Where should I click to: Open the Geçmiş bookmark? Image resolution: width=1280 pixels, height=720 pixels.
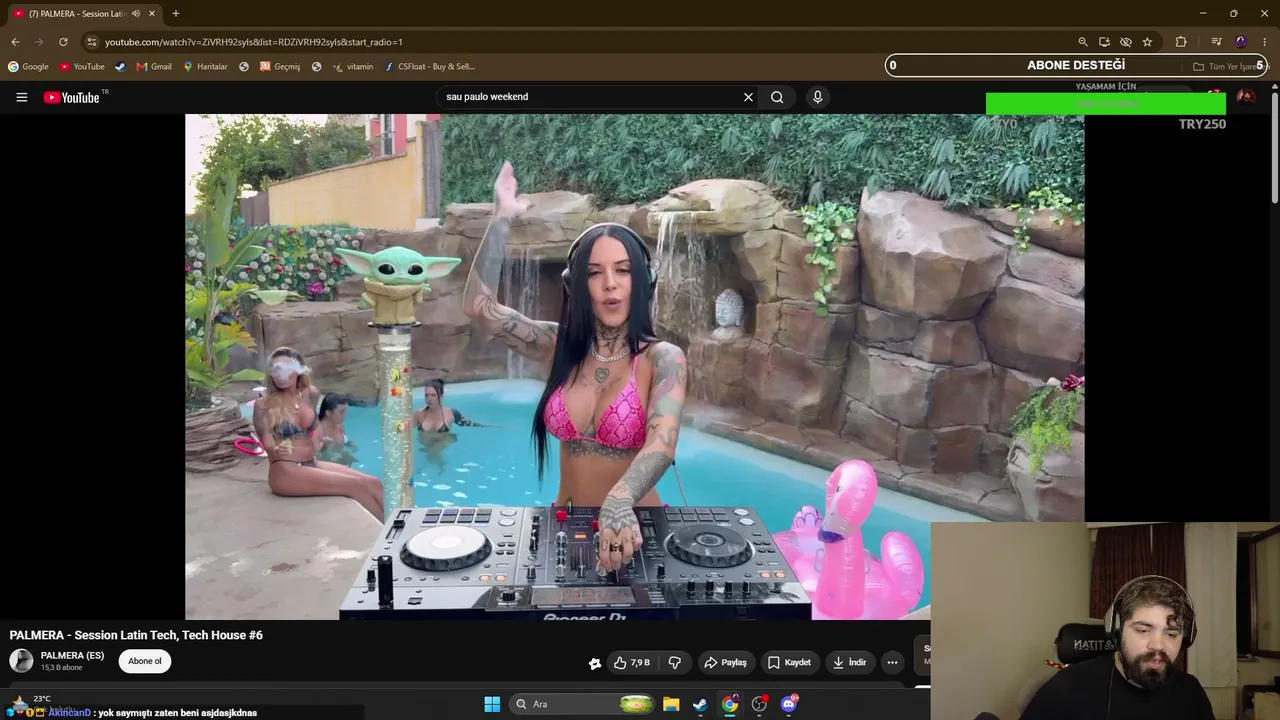(x=280, y=67)
